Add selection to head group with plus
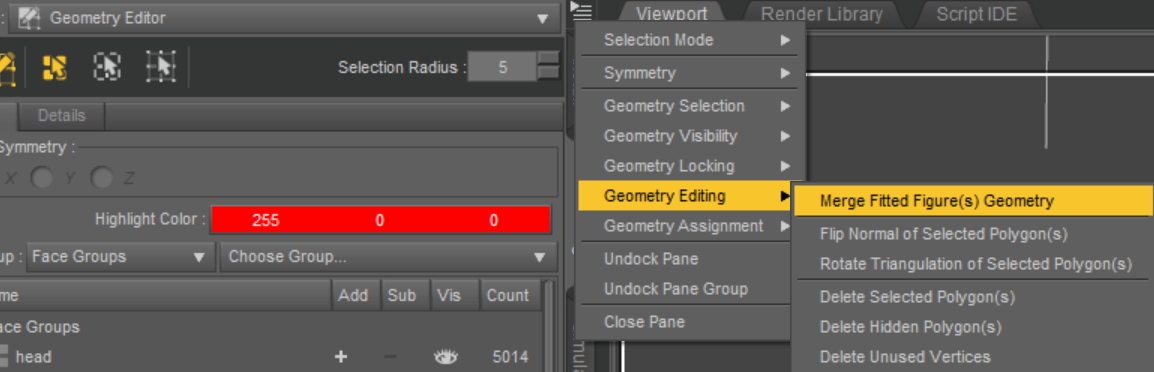 (341, 357)
